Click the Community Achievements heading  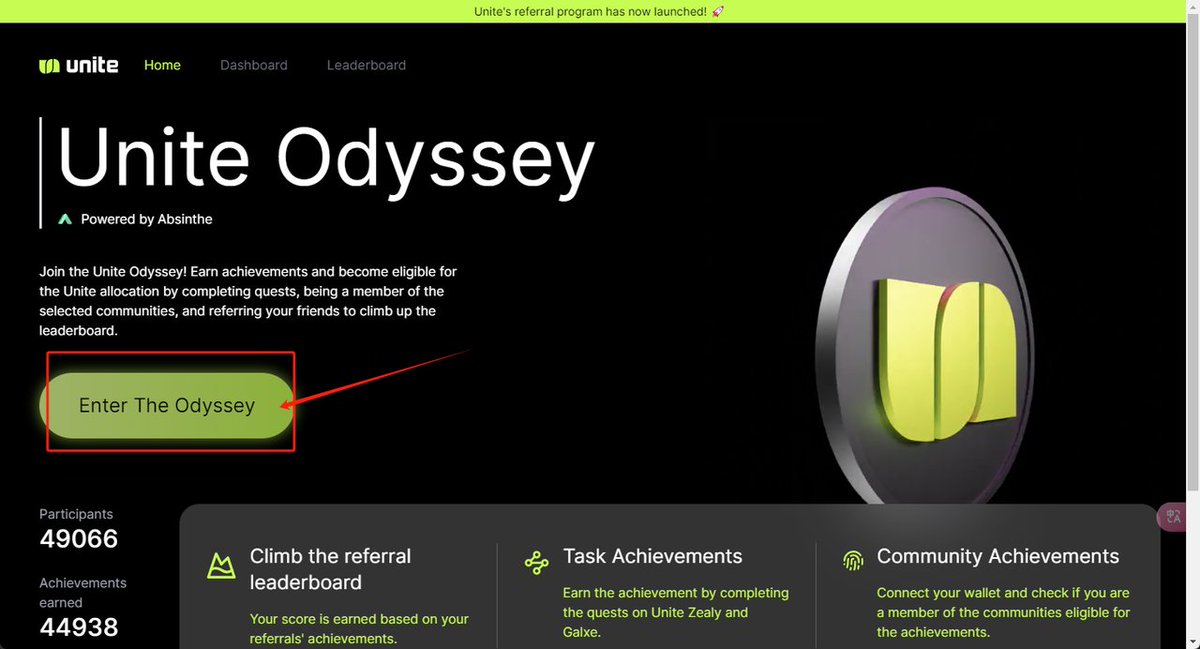[x=998, y=556]
